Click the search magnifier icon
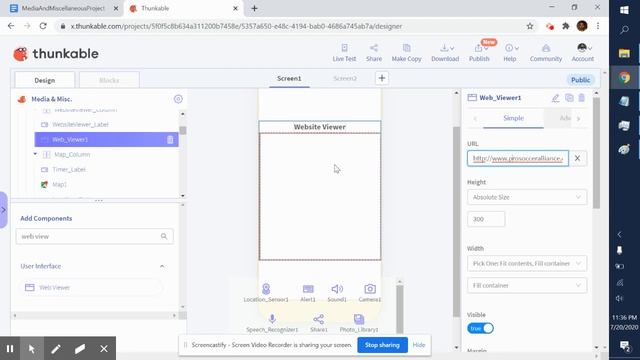This screenshot has height=360, width=640. click(164, 236)
